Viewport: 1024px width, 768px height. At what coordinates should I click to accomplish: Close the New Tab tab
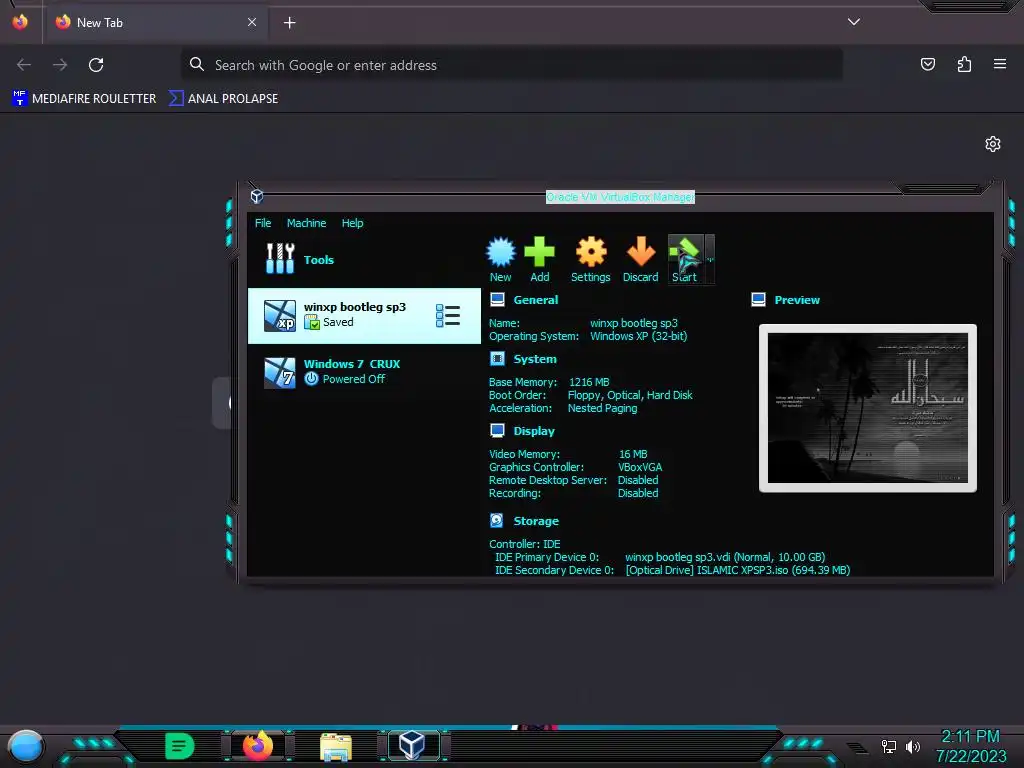252,22
